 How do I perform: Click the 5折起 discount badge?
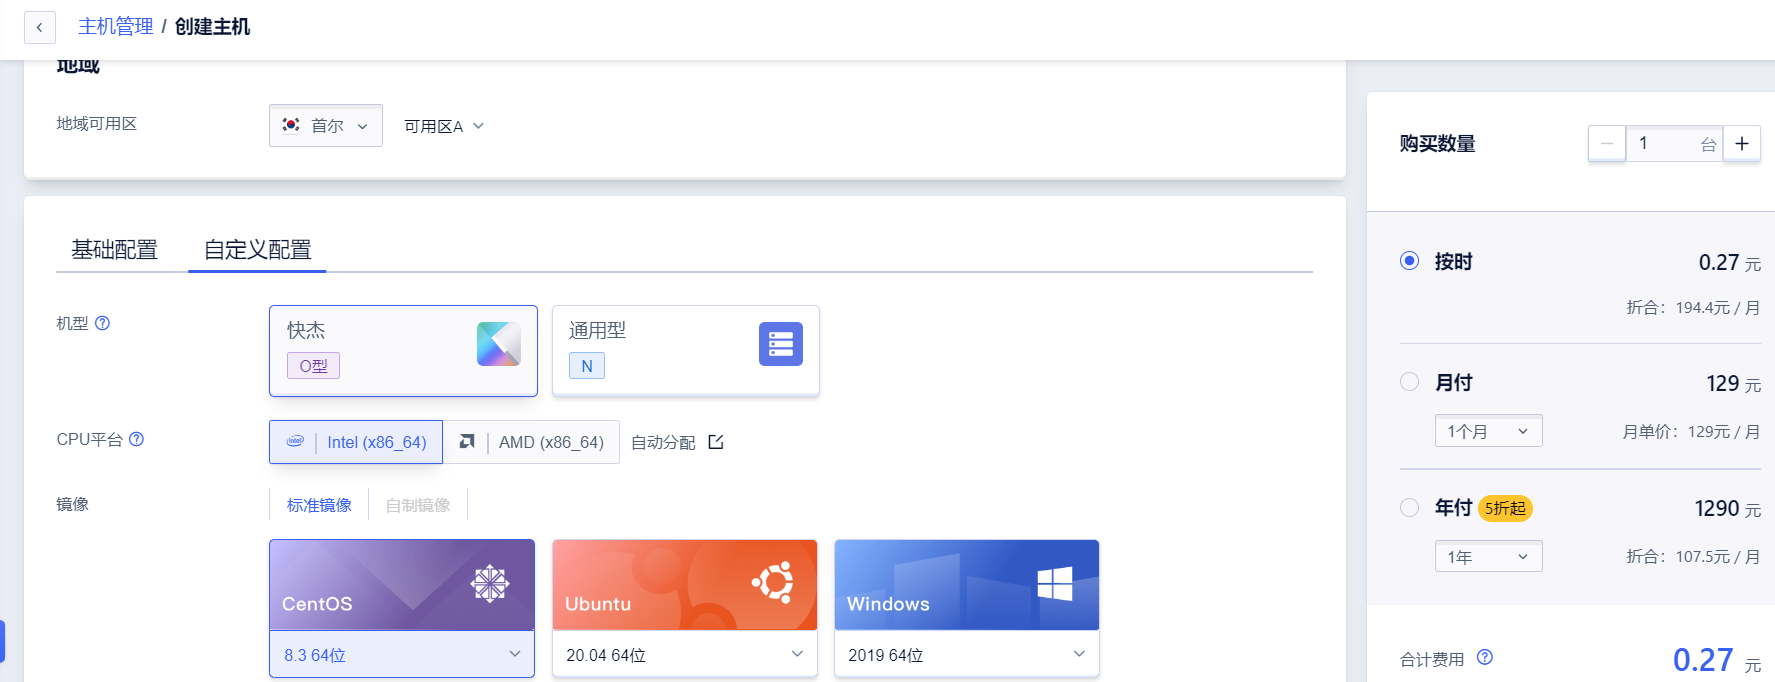[1505, 508]
